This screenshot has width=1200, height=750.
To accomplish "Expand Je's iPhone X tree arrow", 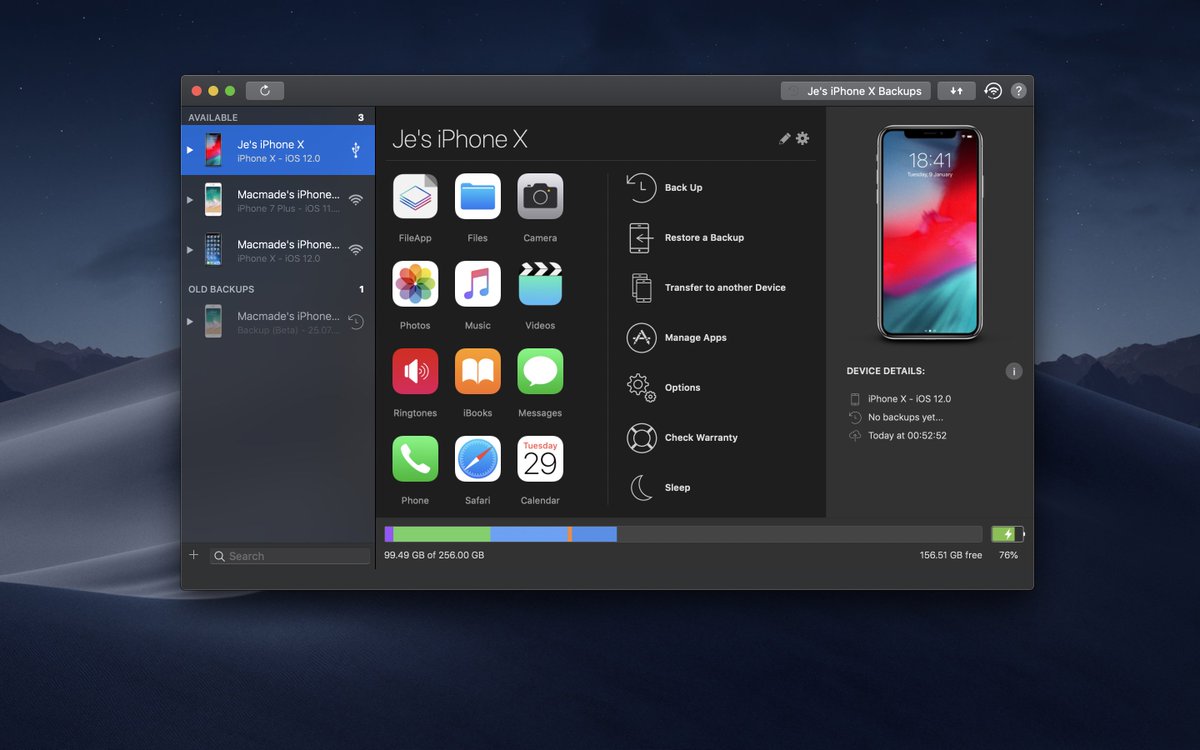I will coord(190,150).
